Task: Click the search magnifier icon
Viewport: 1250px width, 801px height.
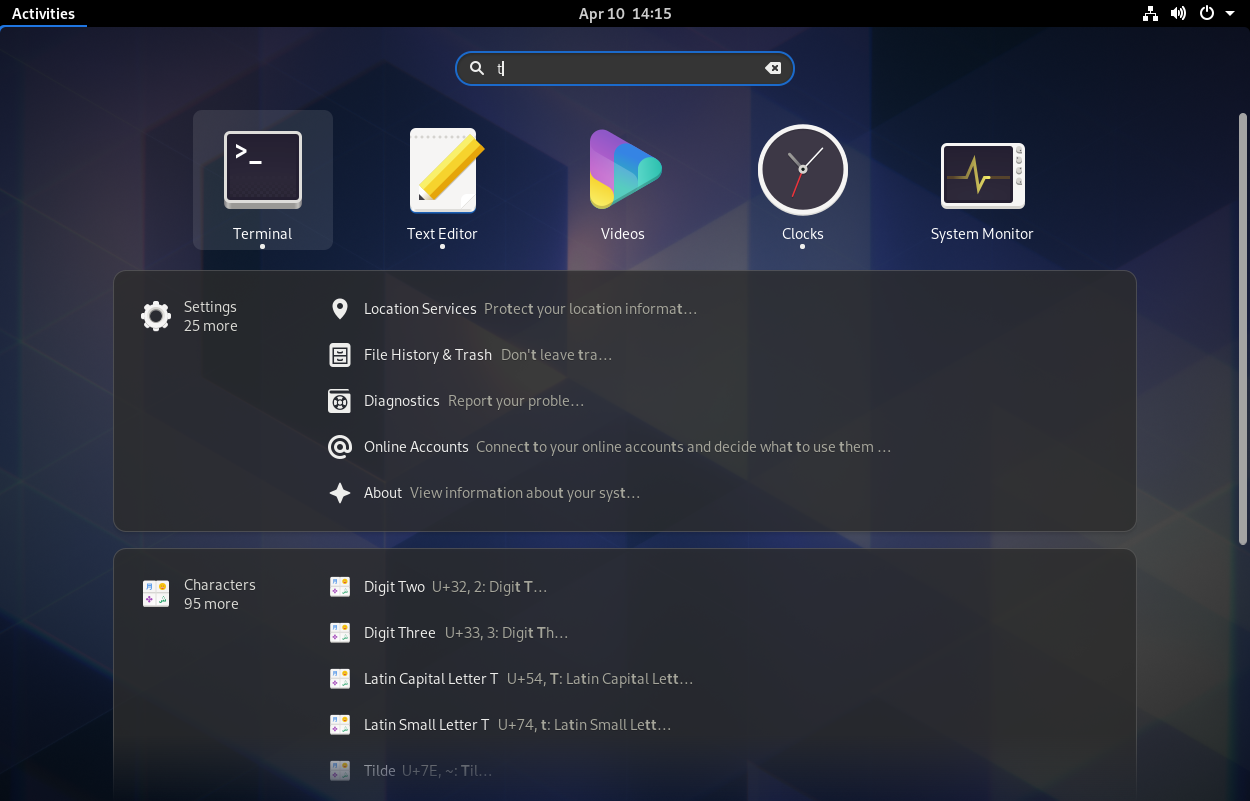Action: [477, 68]
